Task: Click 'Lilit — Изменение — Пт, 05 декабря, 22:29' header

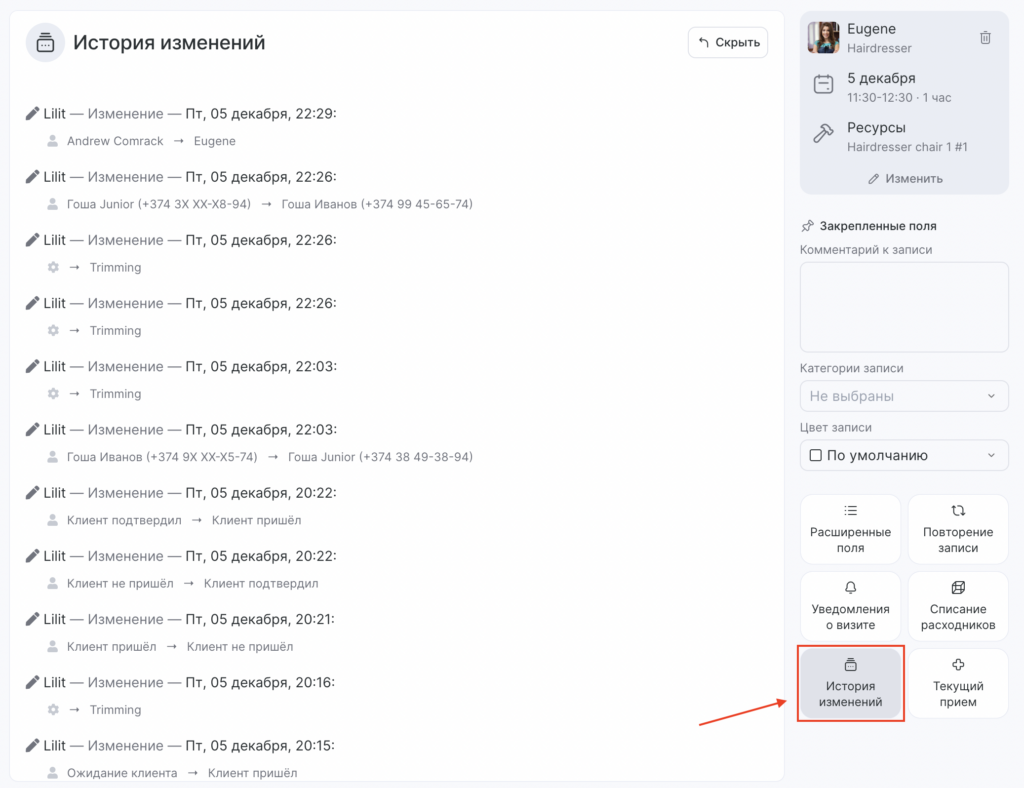Action: [190, 114]
